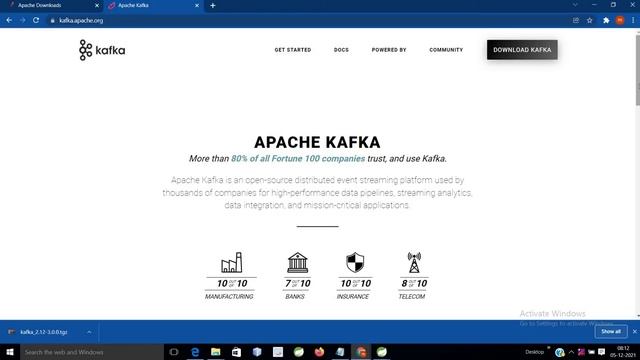Open a new browser tab
Viewport: 640px width, 360px height.
tap(213, 6)
